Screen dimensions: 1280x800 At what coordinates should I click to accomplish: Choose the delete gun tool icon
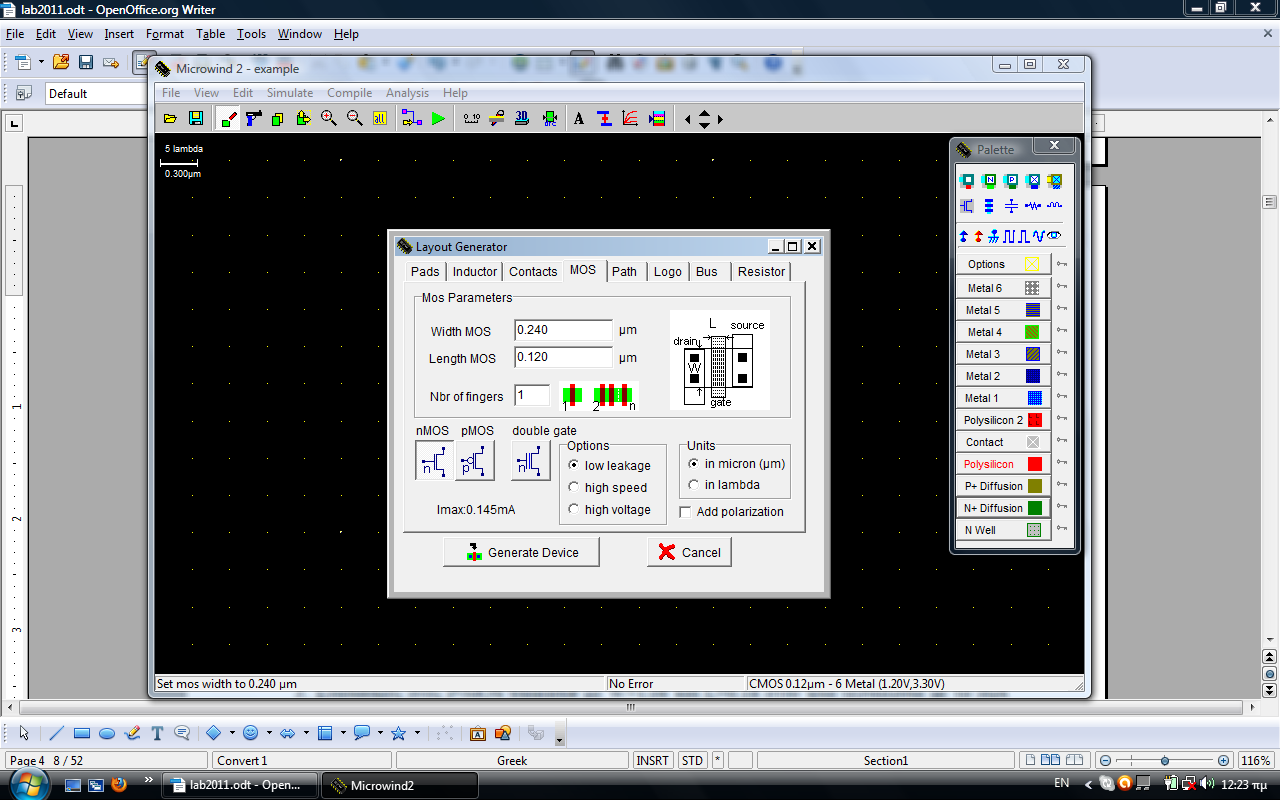click(x=253, y=118)
